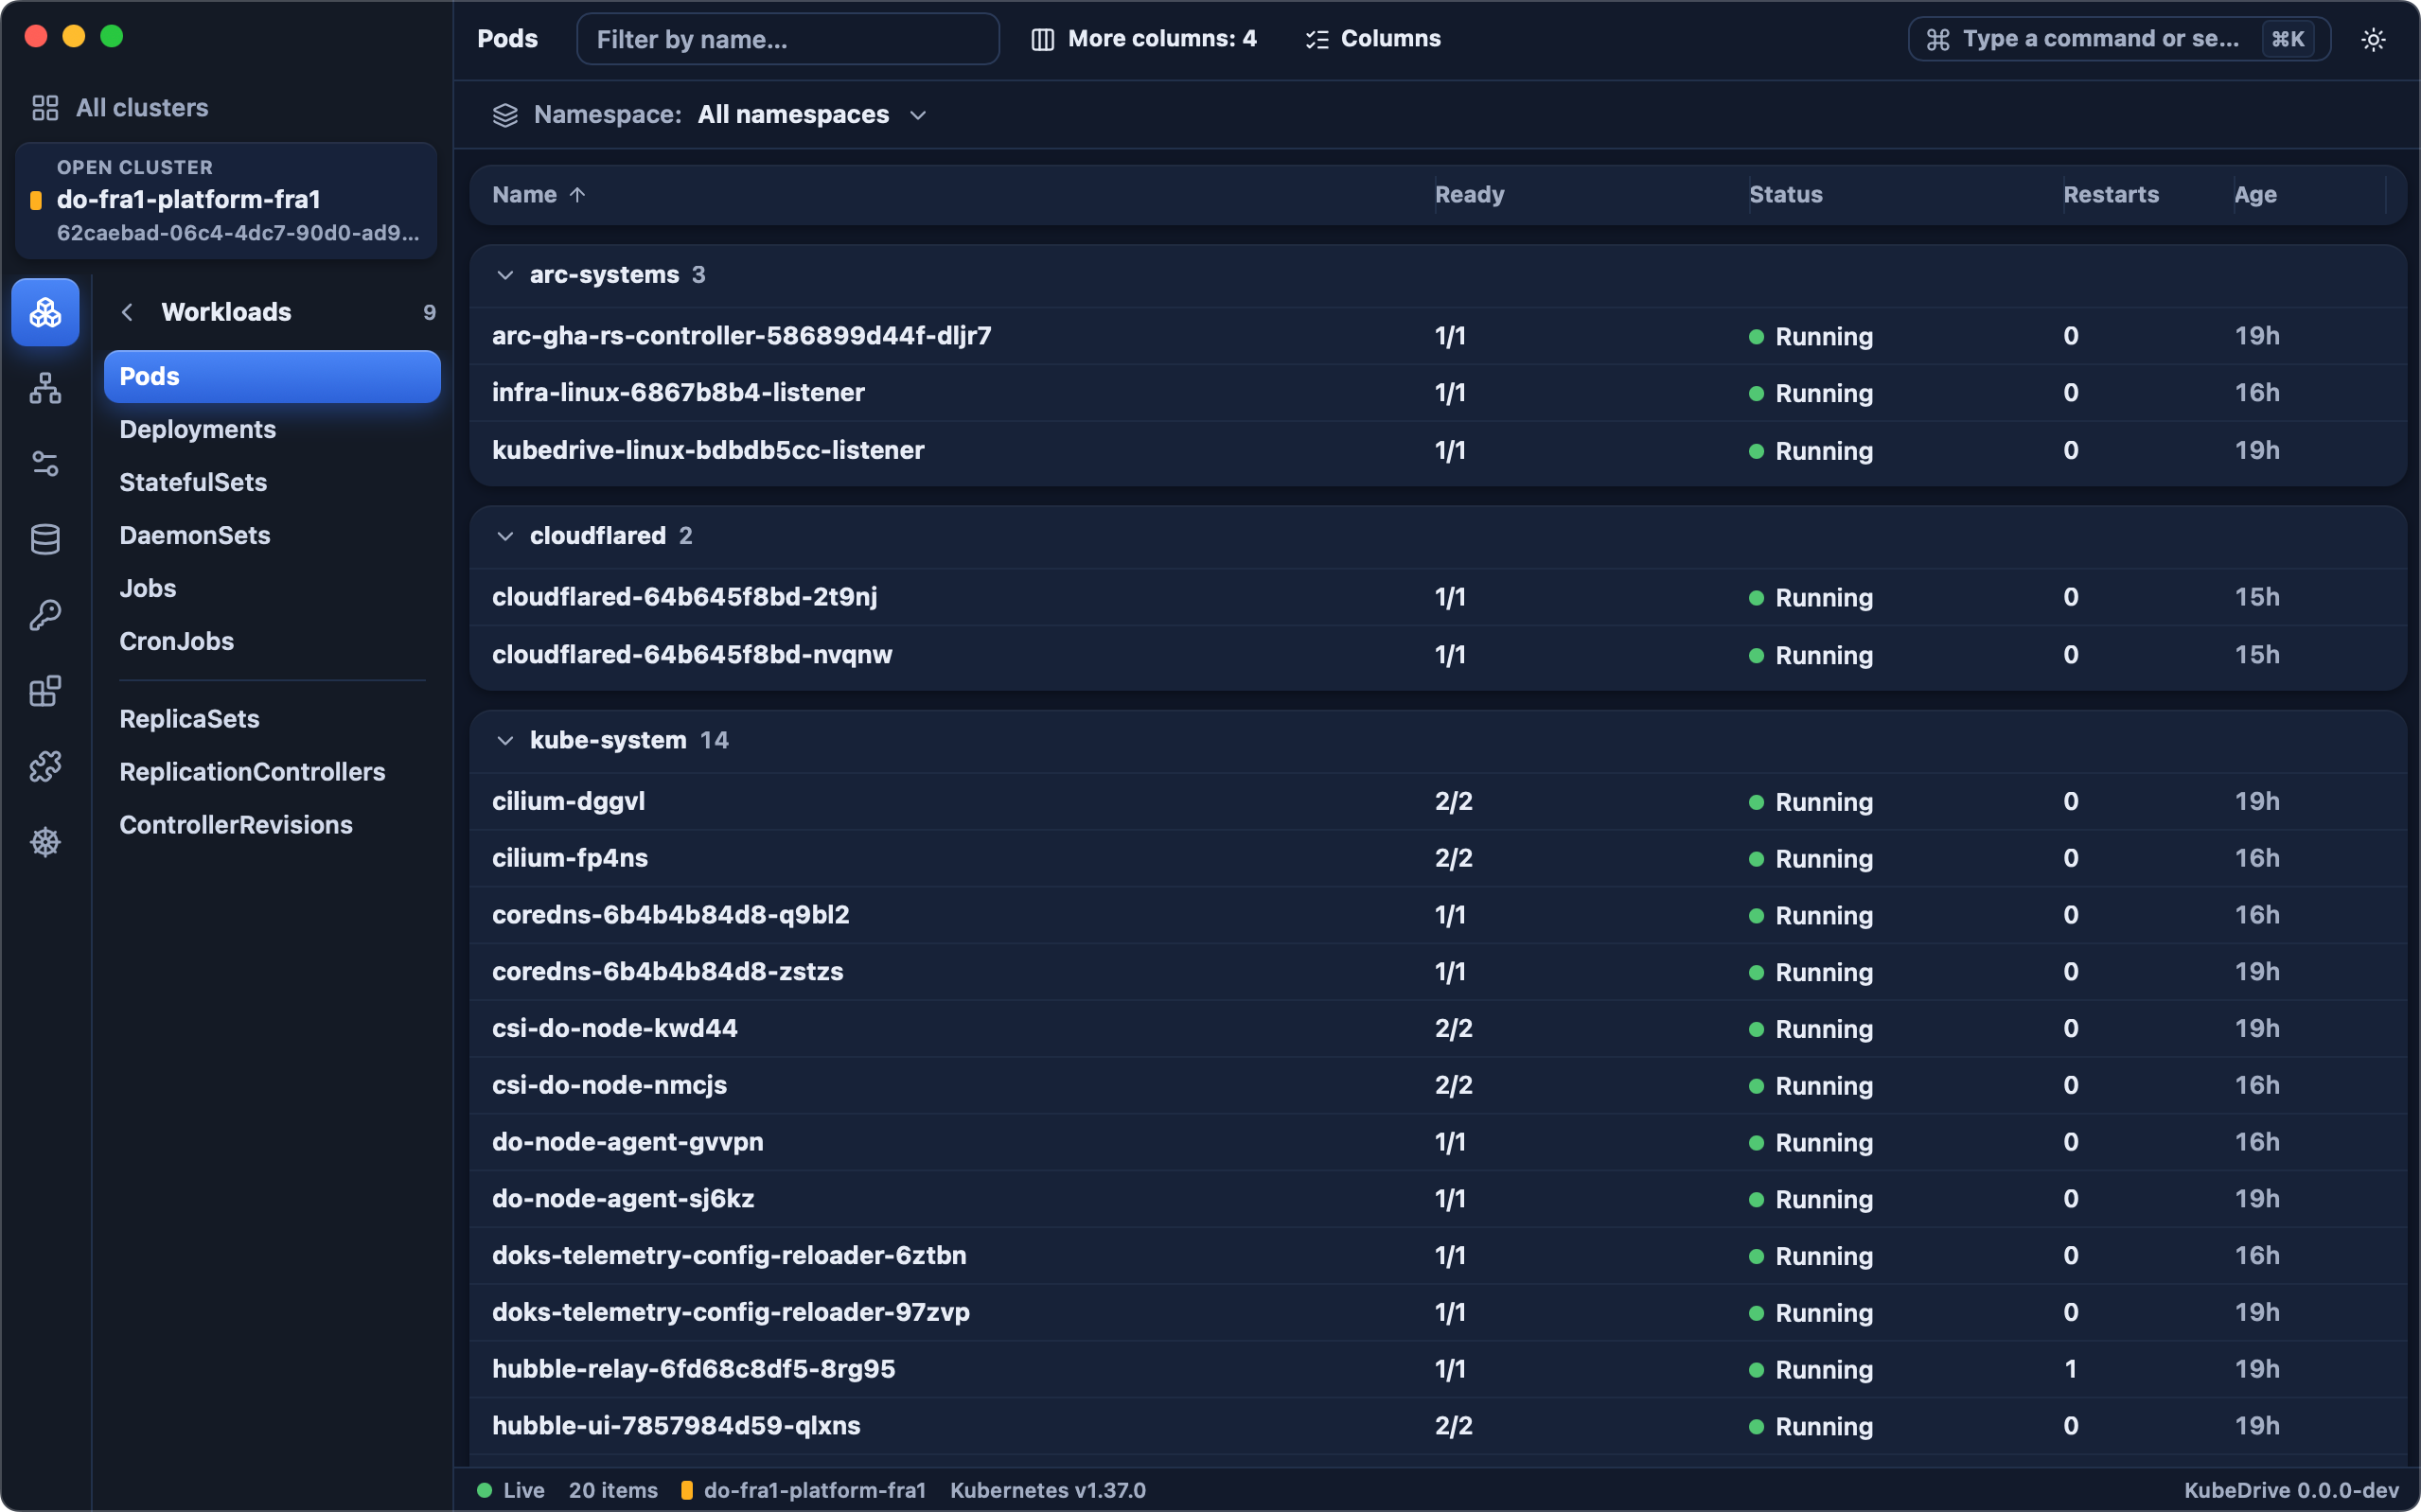Collapse the arc-systems namespace group
2421x1512 pixels.
click(505, 275)
